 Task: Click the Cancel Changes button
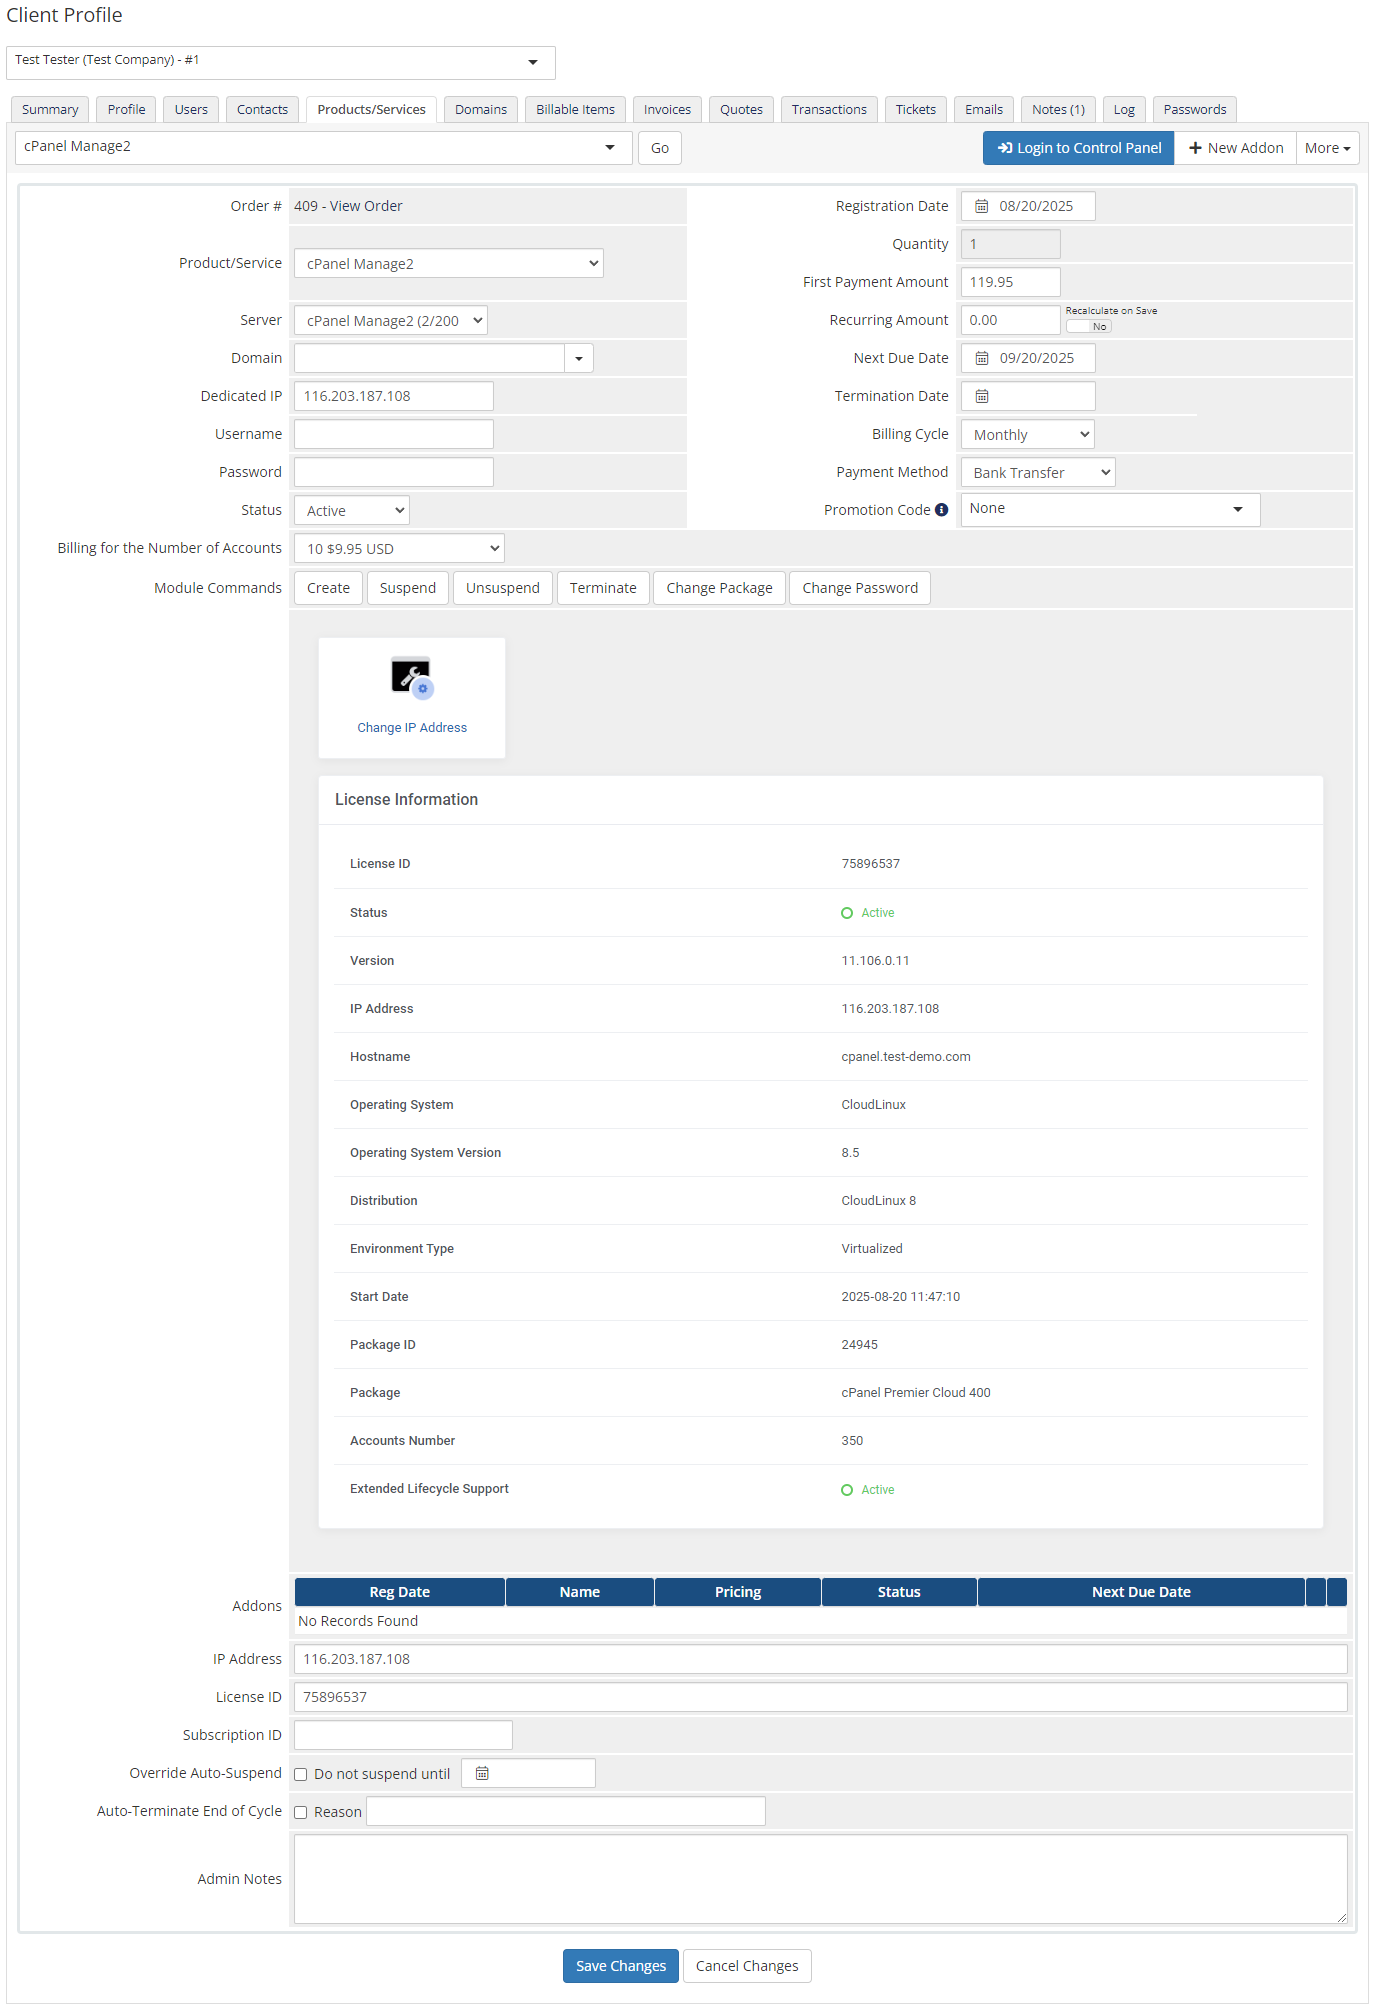747,1966
